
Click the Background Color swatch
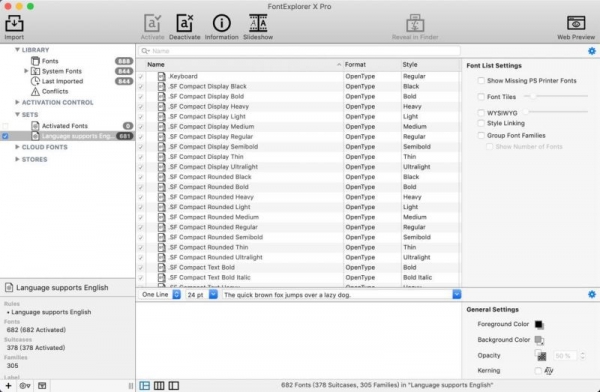click(539, 340)
